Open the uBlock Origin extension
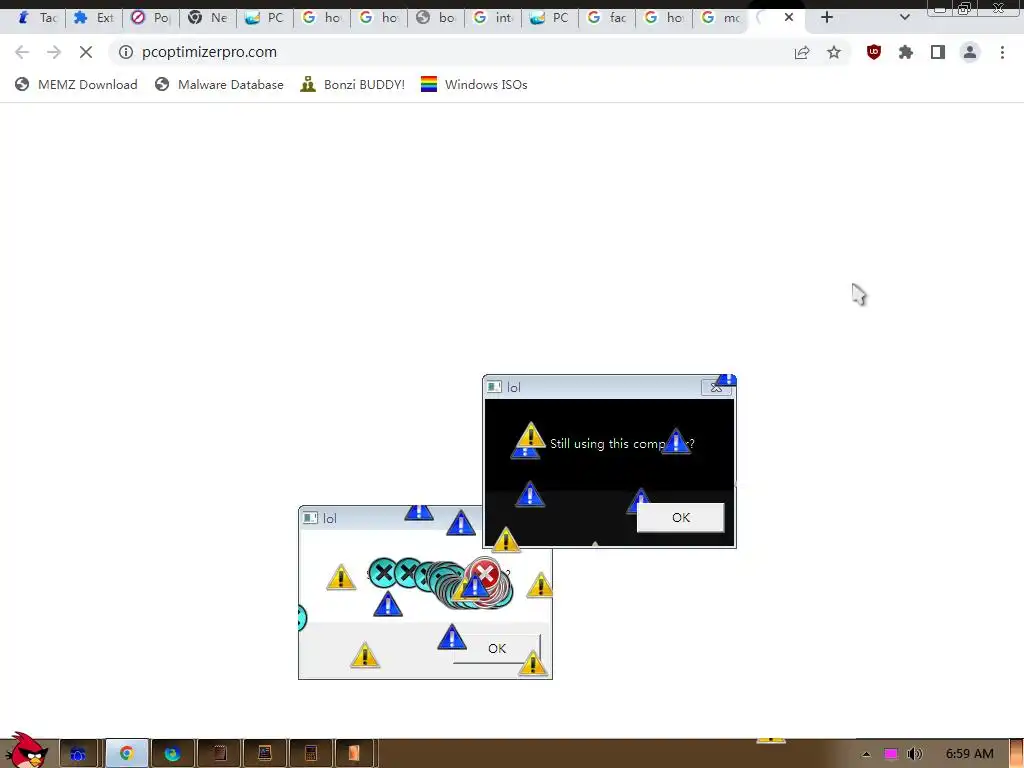This screenshot has width=1024, height=768. [874, 52]
